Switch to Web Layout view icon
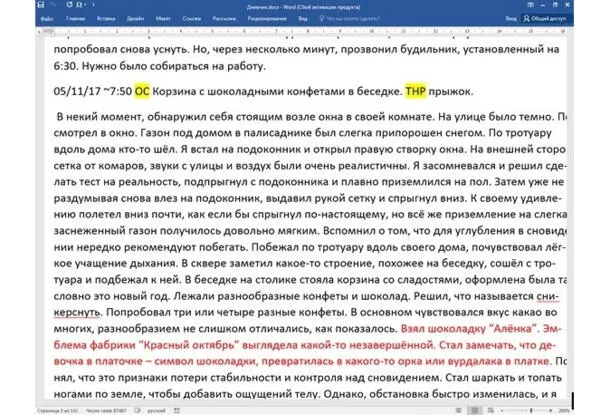Image resolution: width=591 pixels, height=415 pixels. coord(490,410)
